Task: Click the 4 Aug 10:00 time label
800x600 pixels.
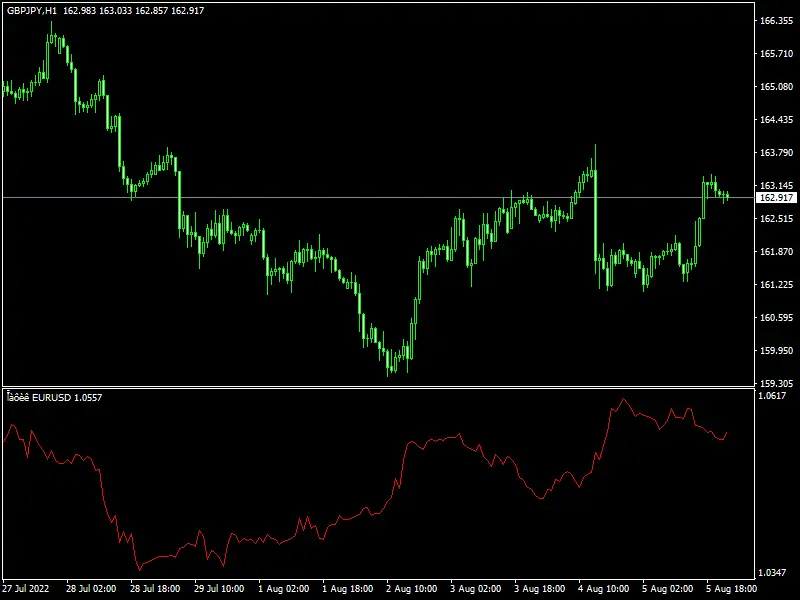Action: 604,588
